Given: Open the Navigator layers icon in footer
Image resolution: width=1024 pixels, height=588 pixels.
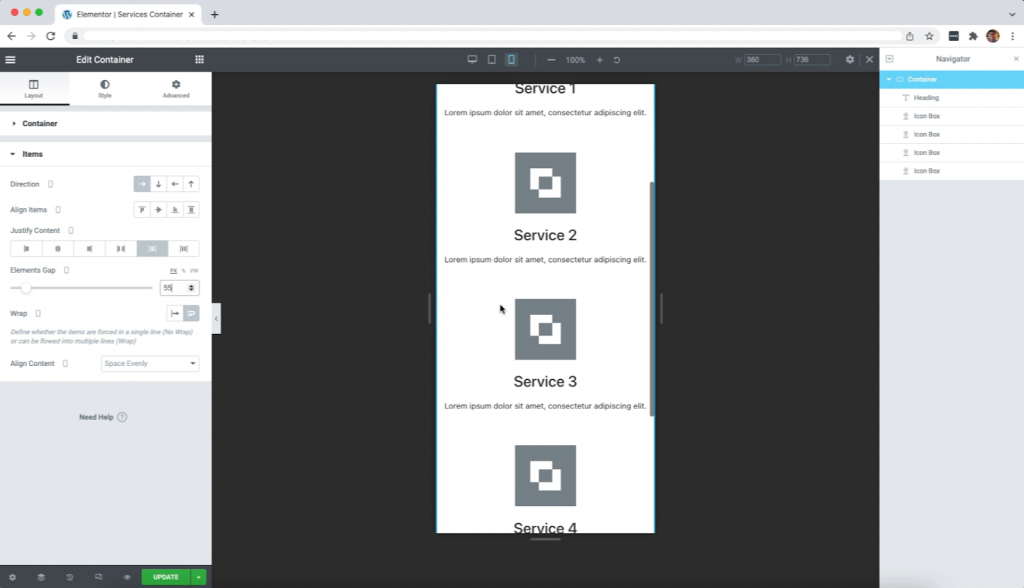Looking at the screenshot, I should (x=41, y=577).
